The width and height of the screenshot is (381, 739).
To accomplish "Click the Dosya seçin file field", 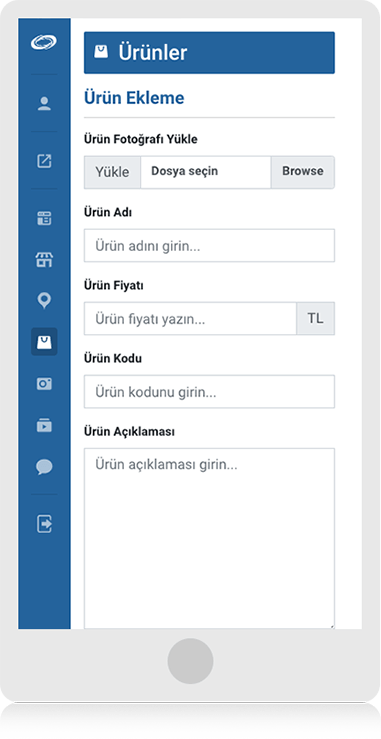I will 206,172.
